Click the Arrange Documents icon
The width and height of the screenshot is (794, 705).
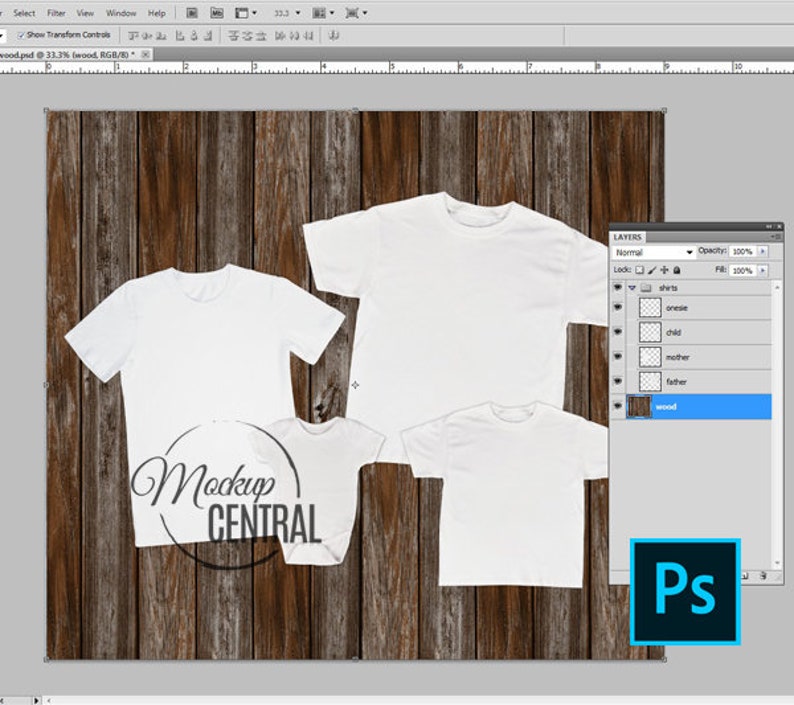(319, 13)
